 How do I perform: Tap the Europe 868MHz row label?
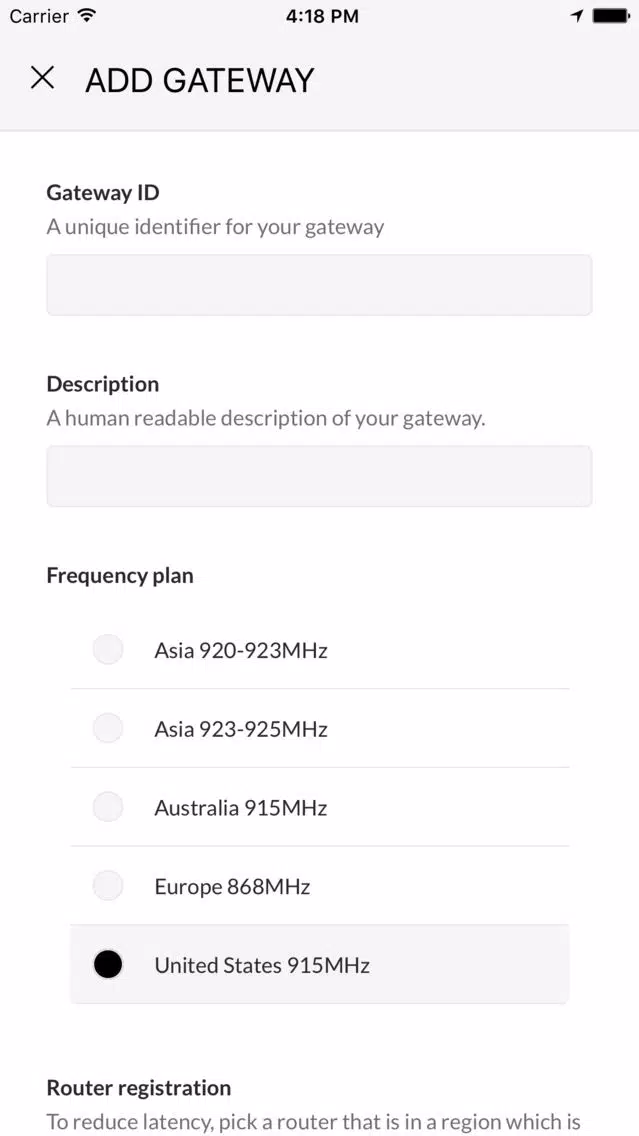click(x=233, y=887)
